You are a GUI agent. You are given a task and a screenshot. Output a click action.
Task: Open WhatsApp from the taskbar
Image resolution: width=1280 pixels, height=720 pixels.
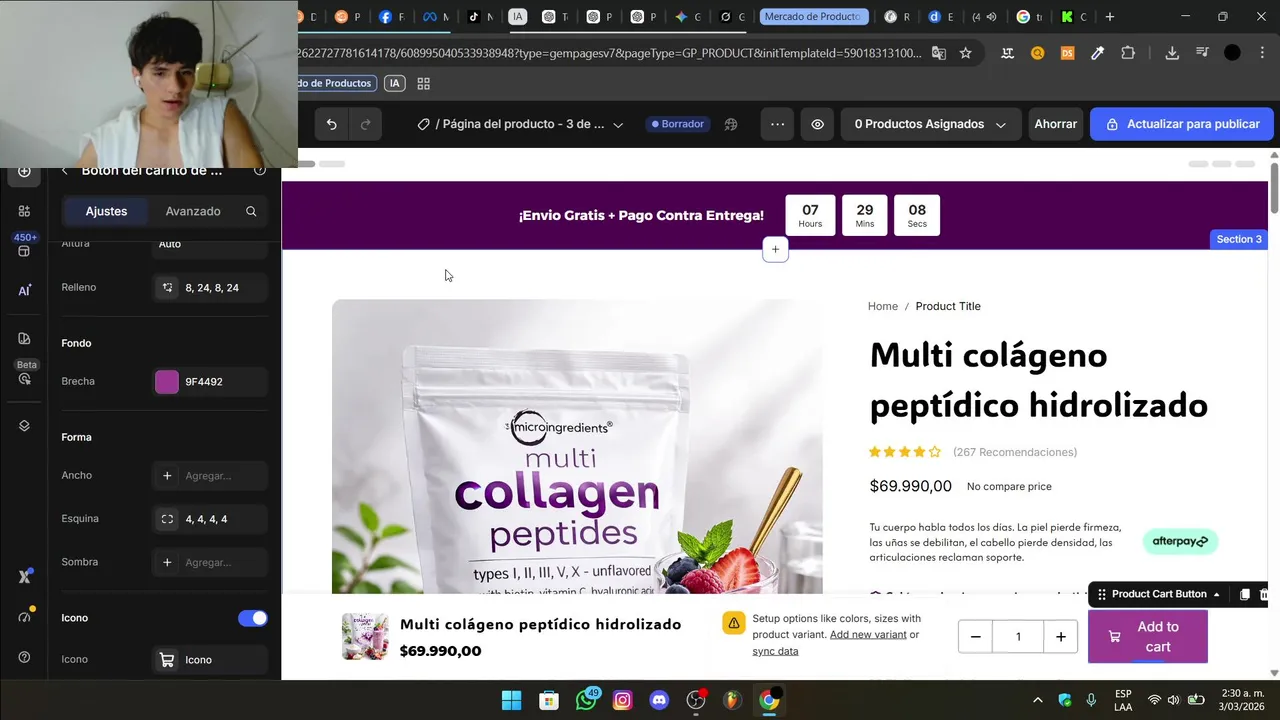586,700
